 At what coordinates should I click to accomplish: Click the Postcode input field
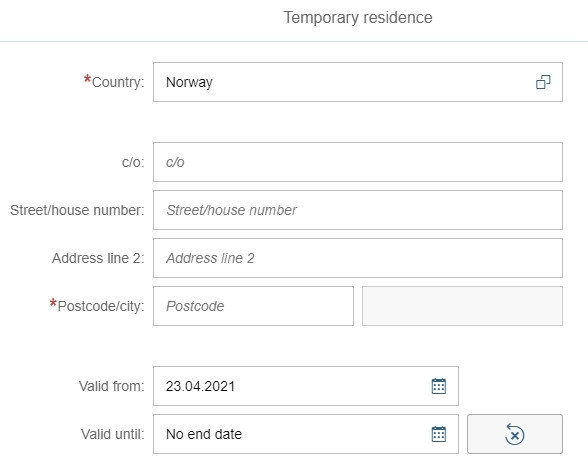(254, 306)
